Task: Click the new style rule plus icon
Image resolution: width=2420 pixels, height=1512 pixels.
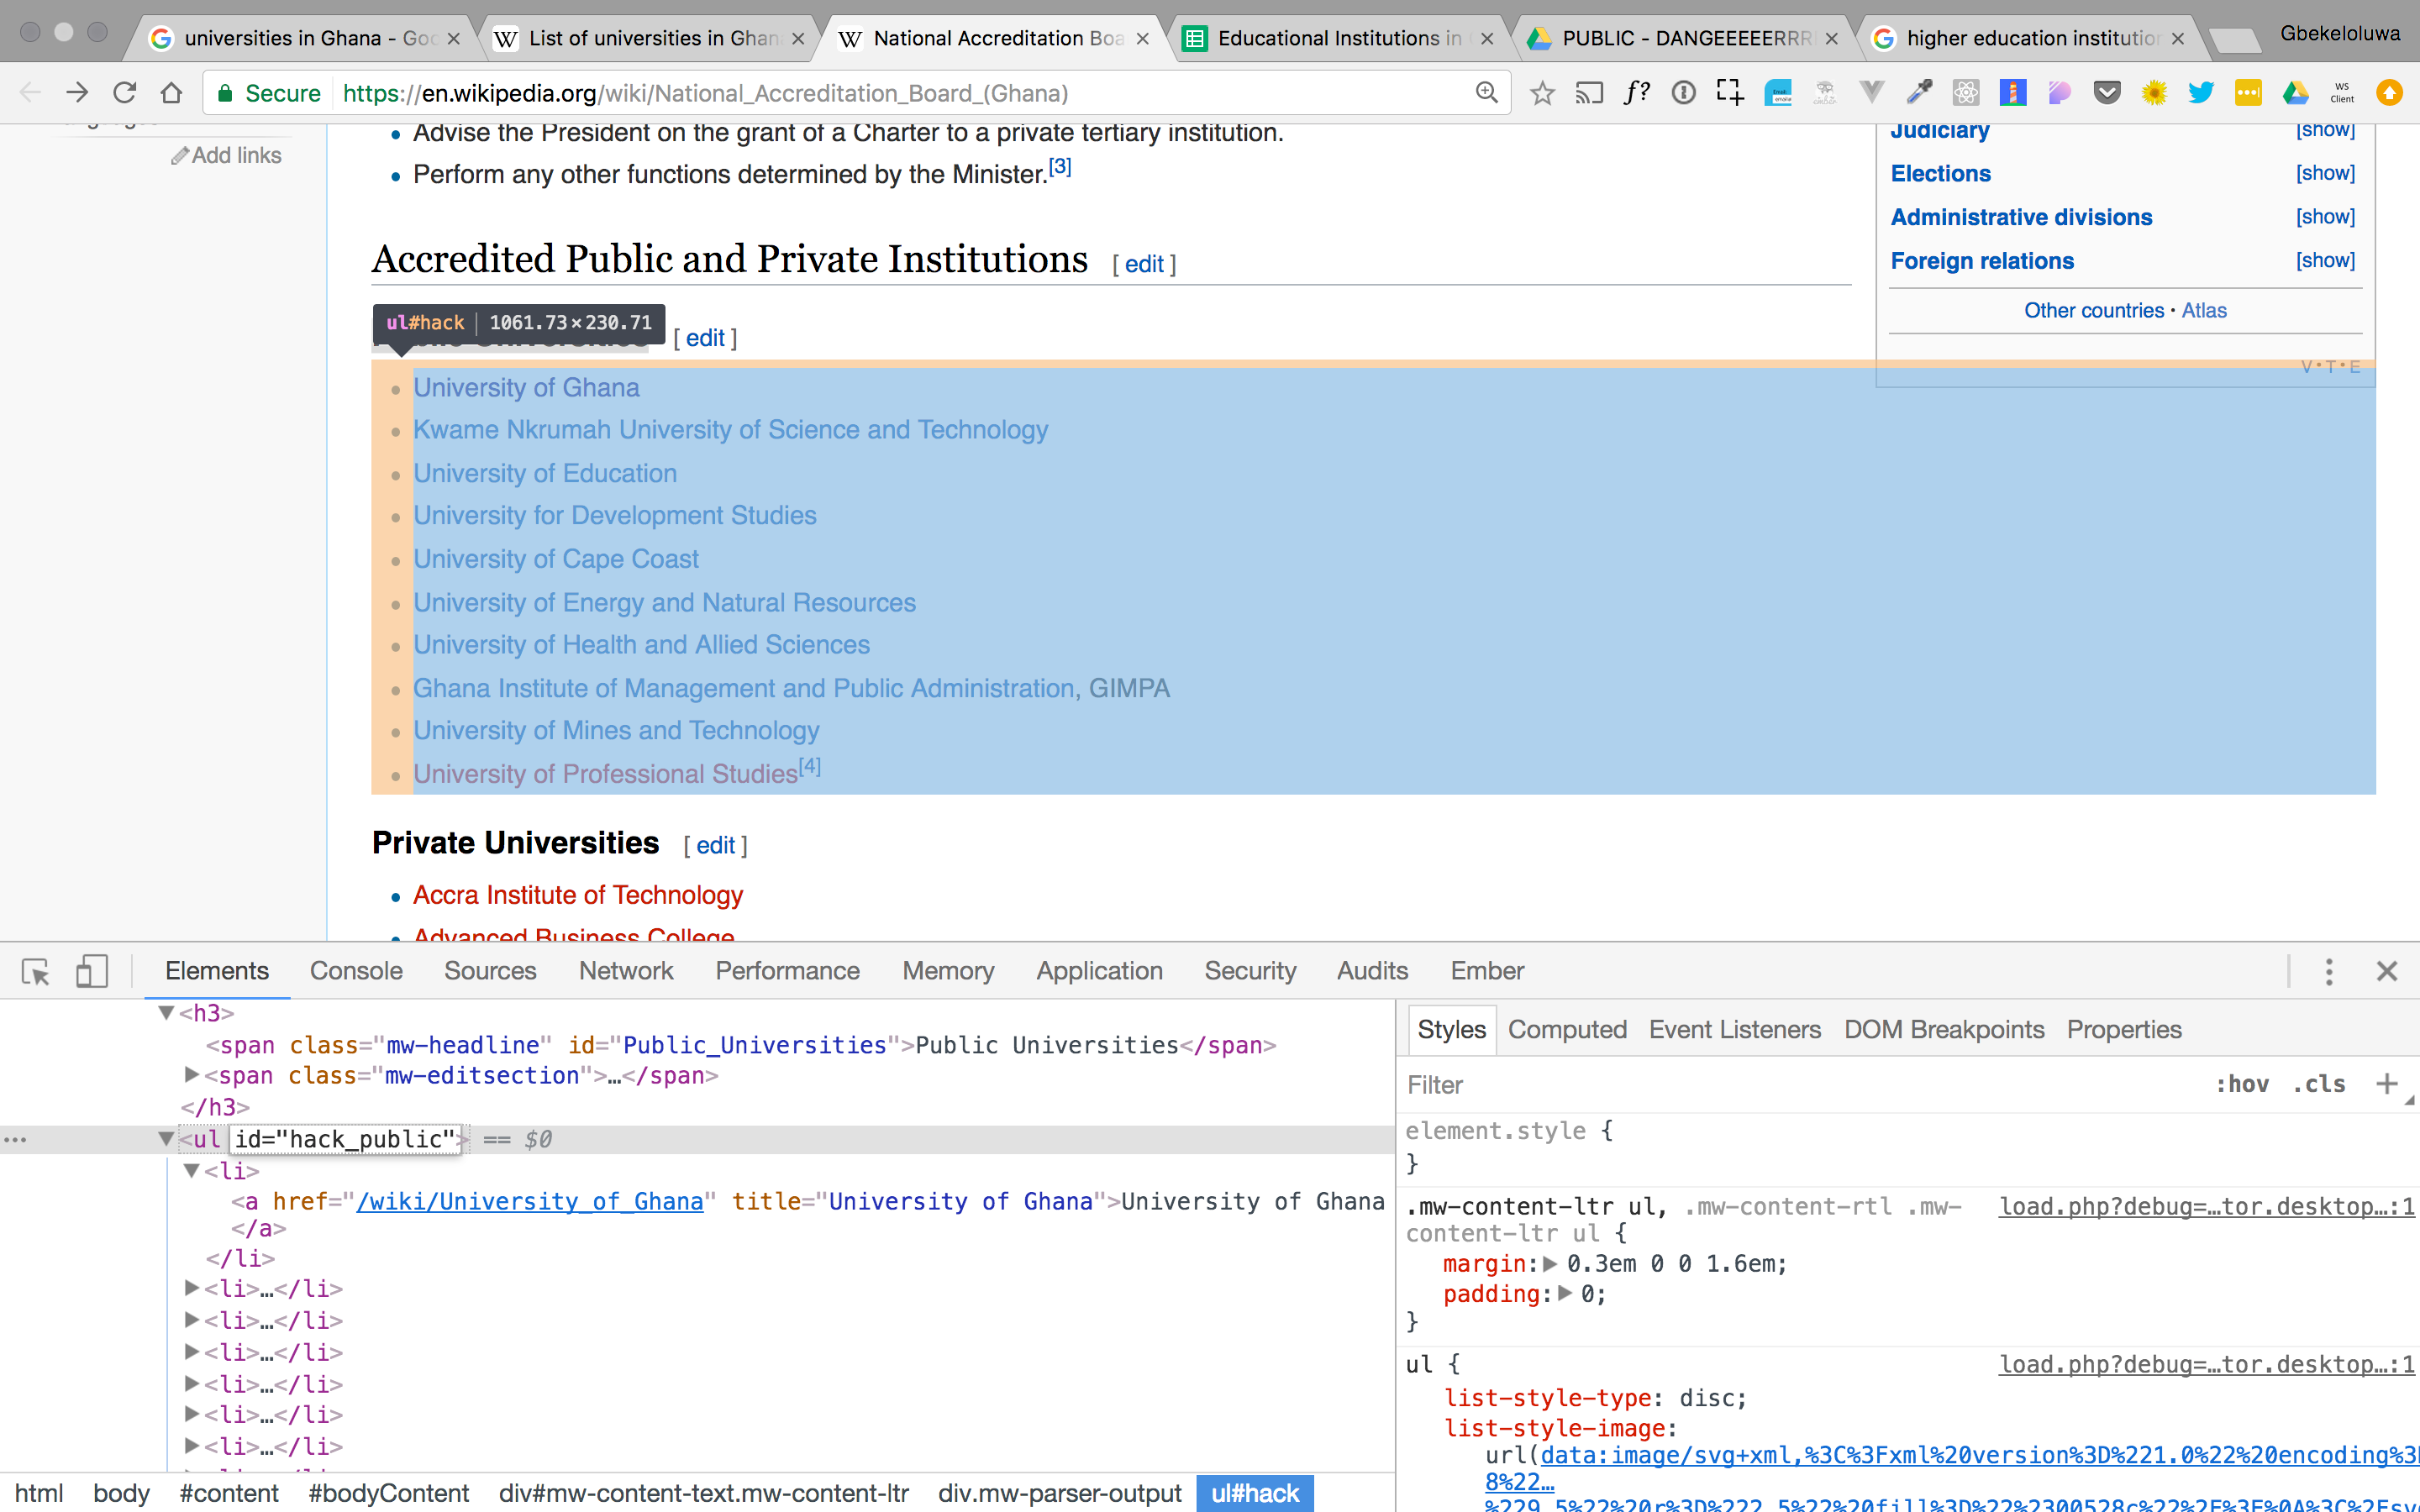Action: (x=2386, y=1084)
